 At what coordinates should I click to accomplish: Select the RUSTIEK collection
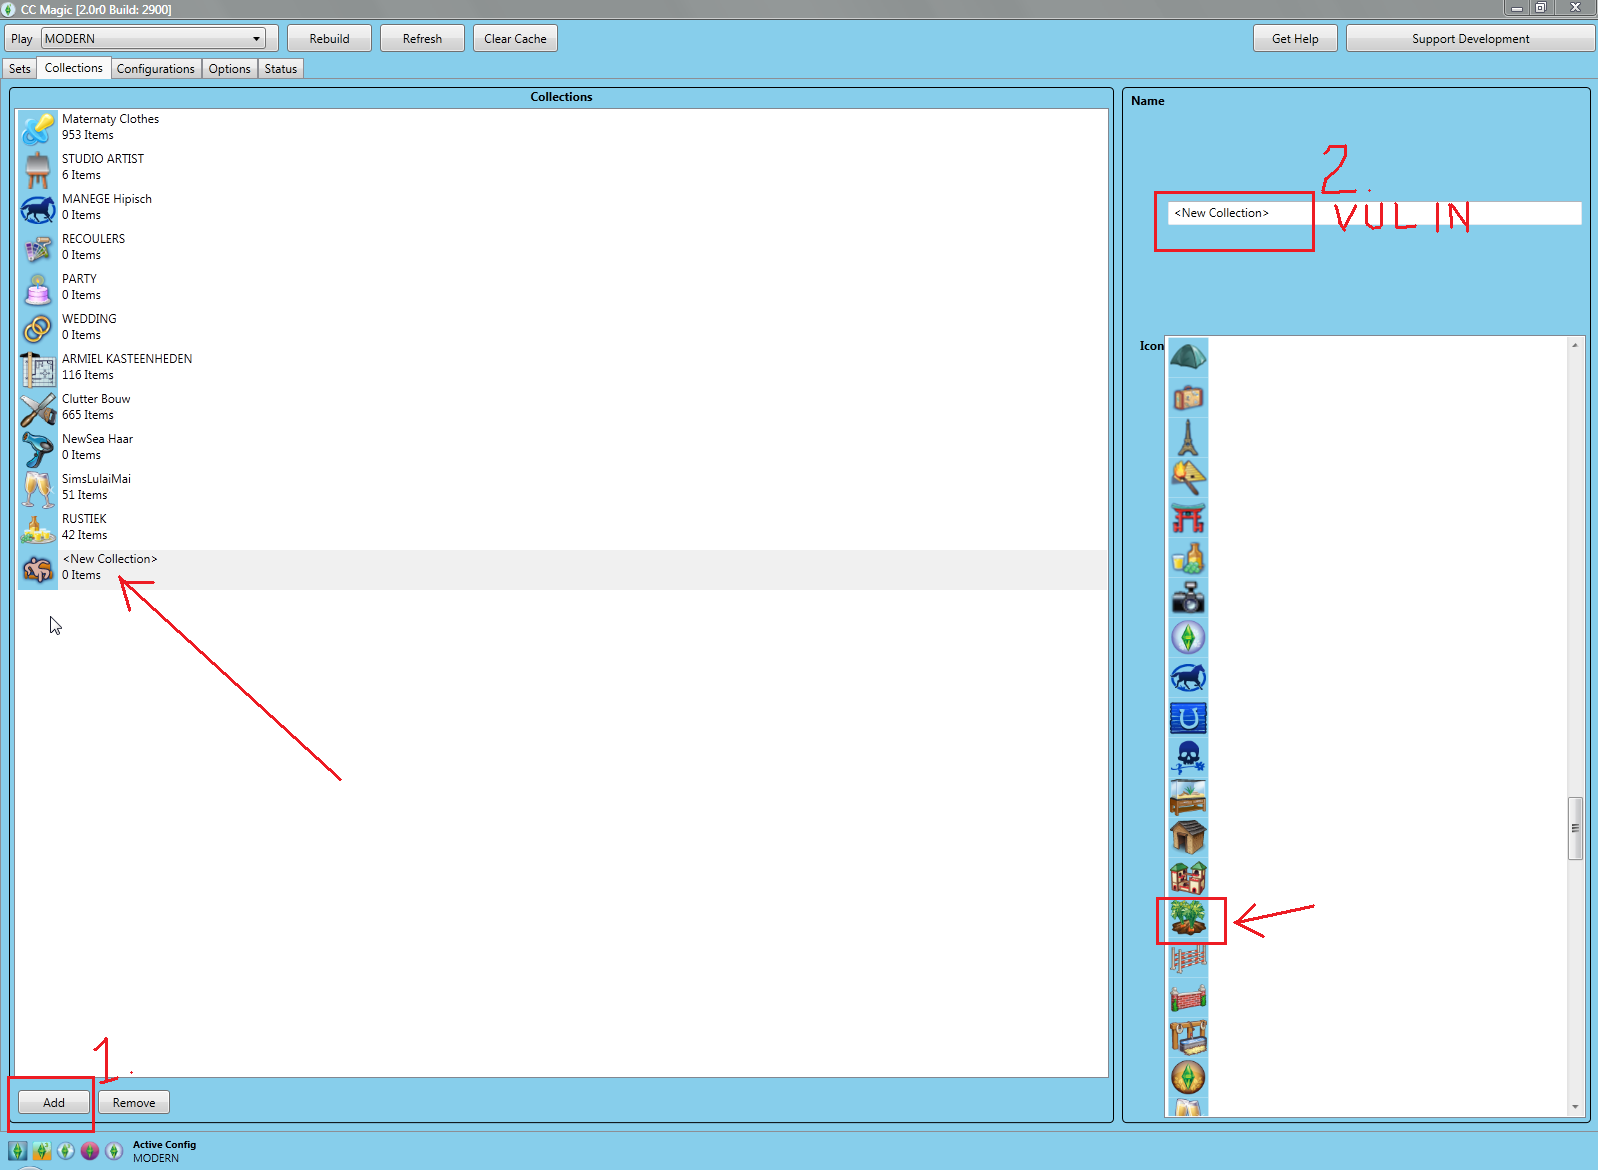point(562,529)
